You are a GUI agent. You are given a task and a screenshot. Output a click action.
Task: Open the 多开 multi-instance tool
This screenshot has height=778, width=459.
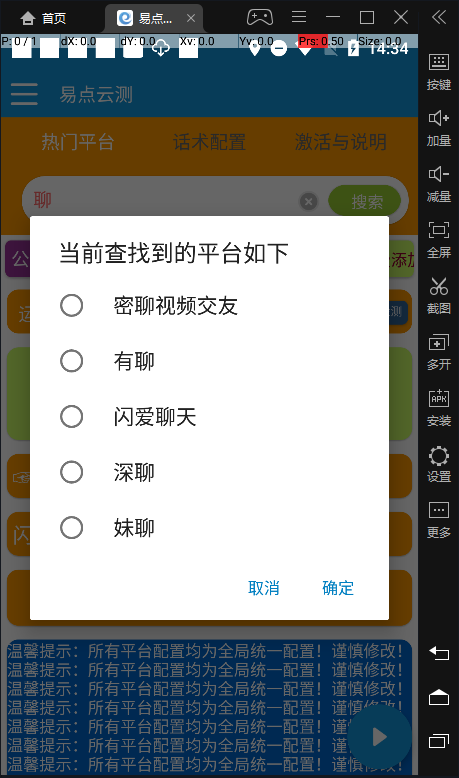click(439, 352)
